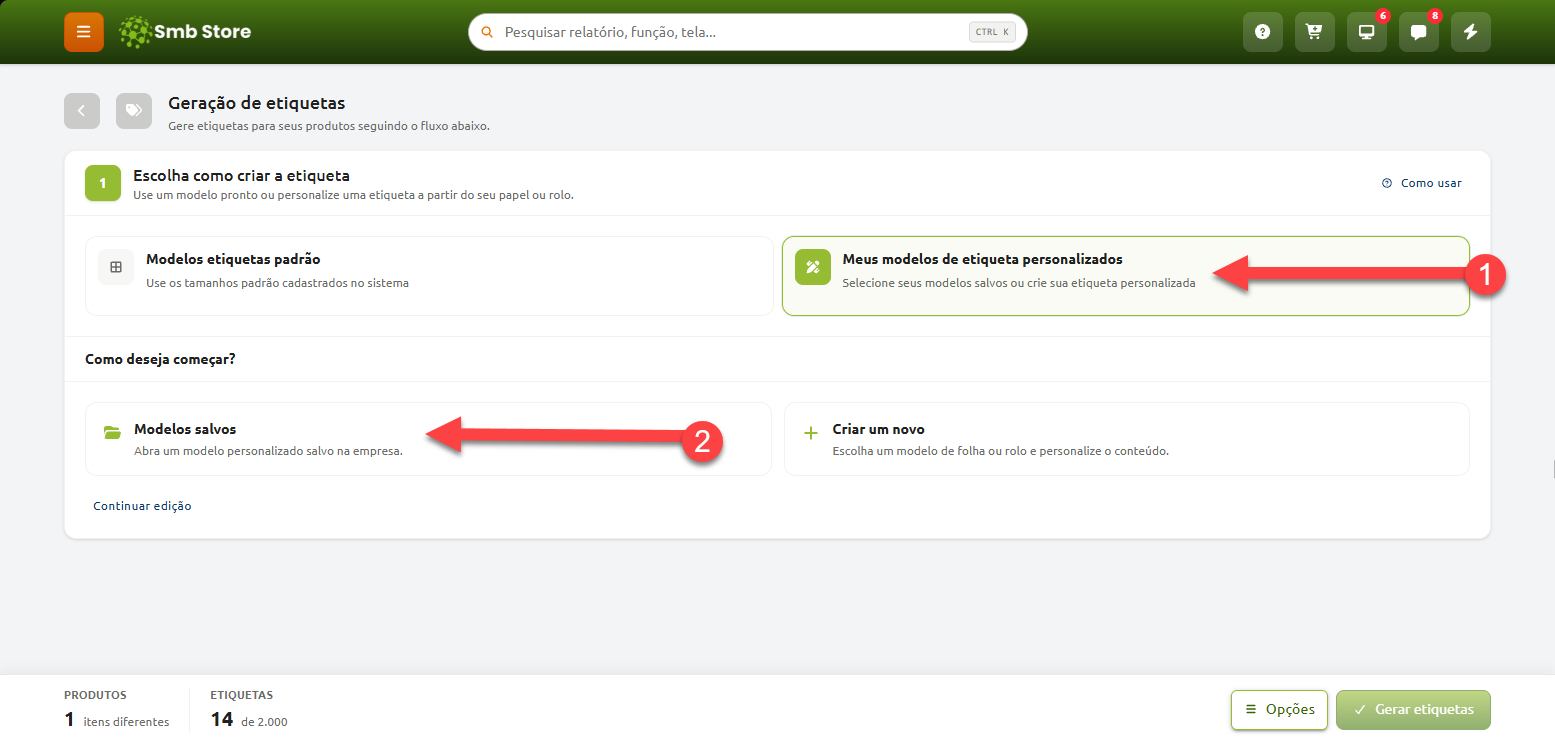This screenshot has height=745, width=1555.
Task: Click the Geração de etiquetas heading
Action: [257, 103]
